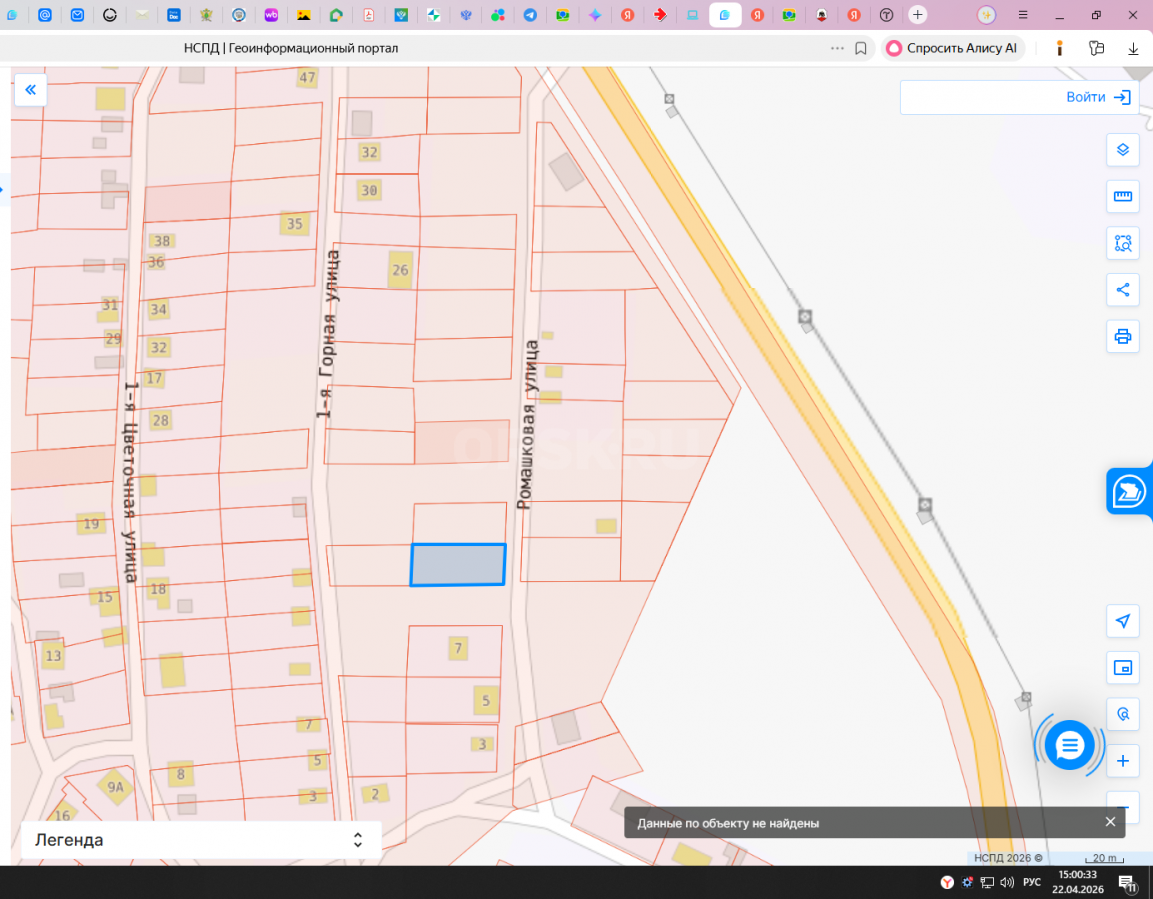Open the map layers panel
Viewport: 1153px width, 899px height.
1122,150
